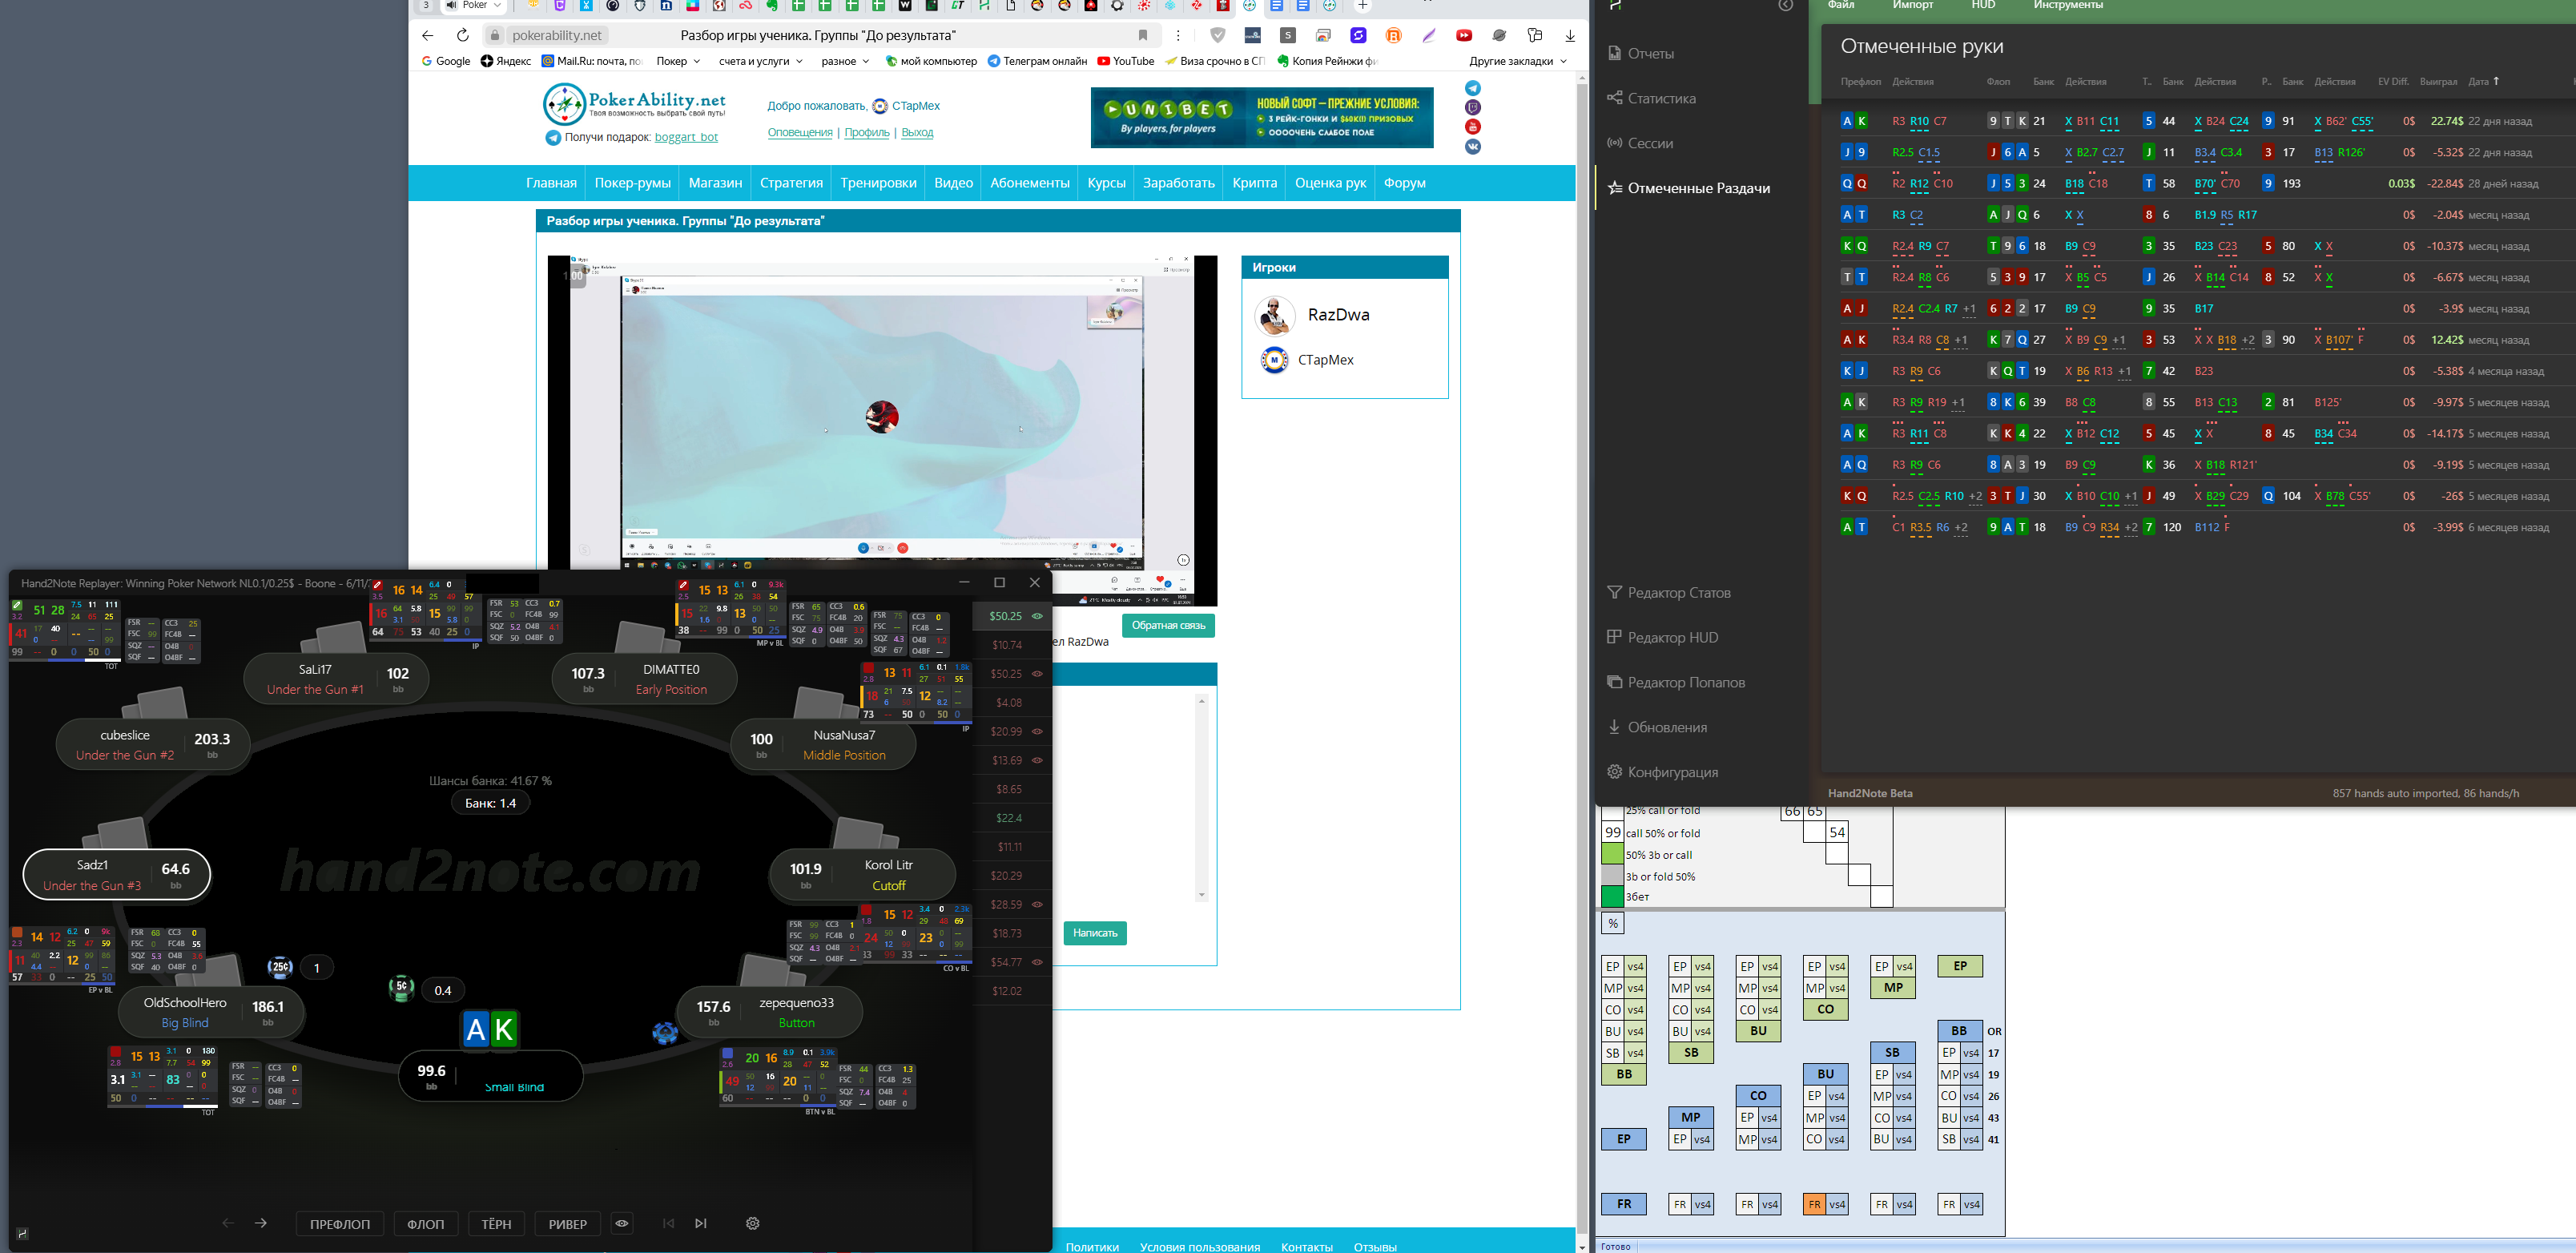2576x1253 pixels.
Task: Open Покер-румы in site navigation
Action: tap(632, 183)
